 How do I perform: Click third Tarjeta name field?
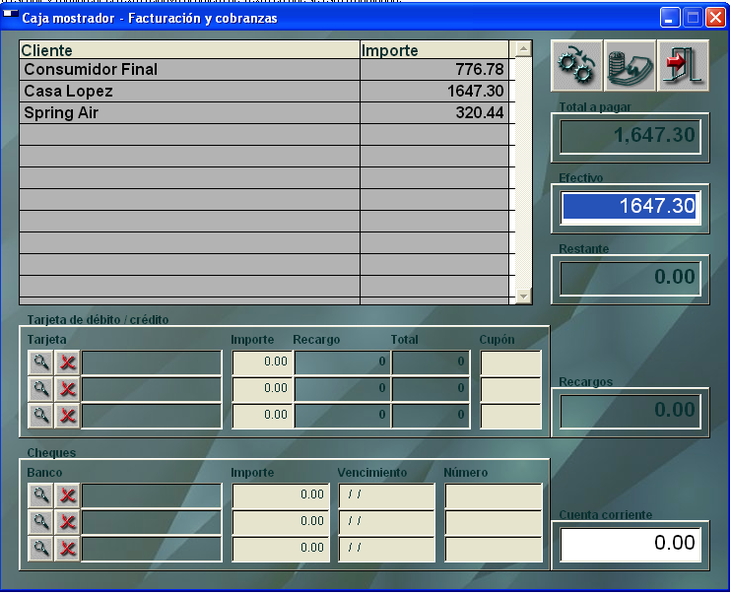[x=151, y=415]
